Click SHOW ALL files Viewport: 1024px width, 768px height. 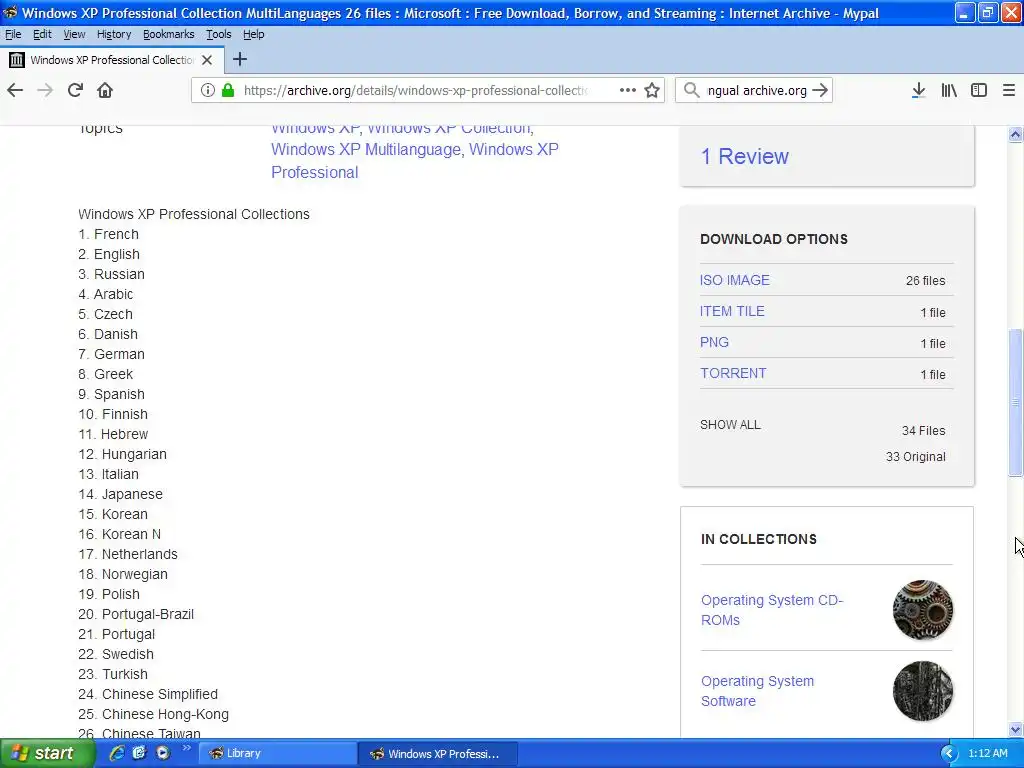pos(730,424)
